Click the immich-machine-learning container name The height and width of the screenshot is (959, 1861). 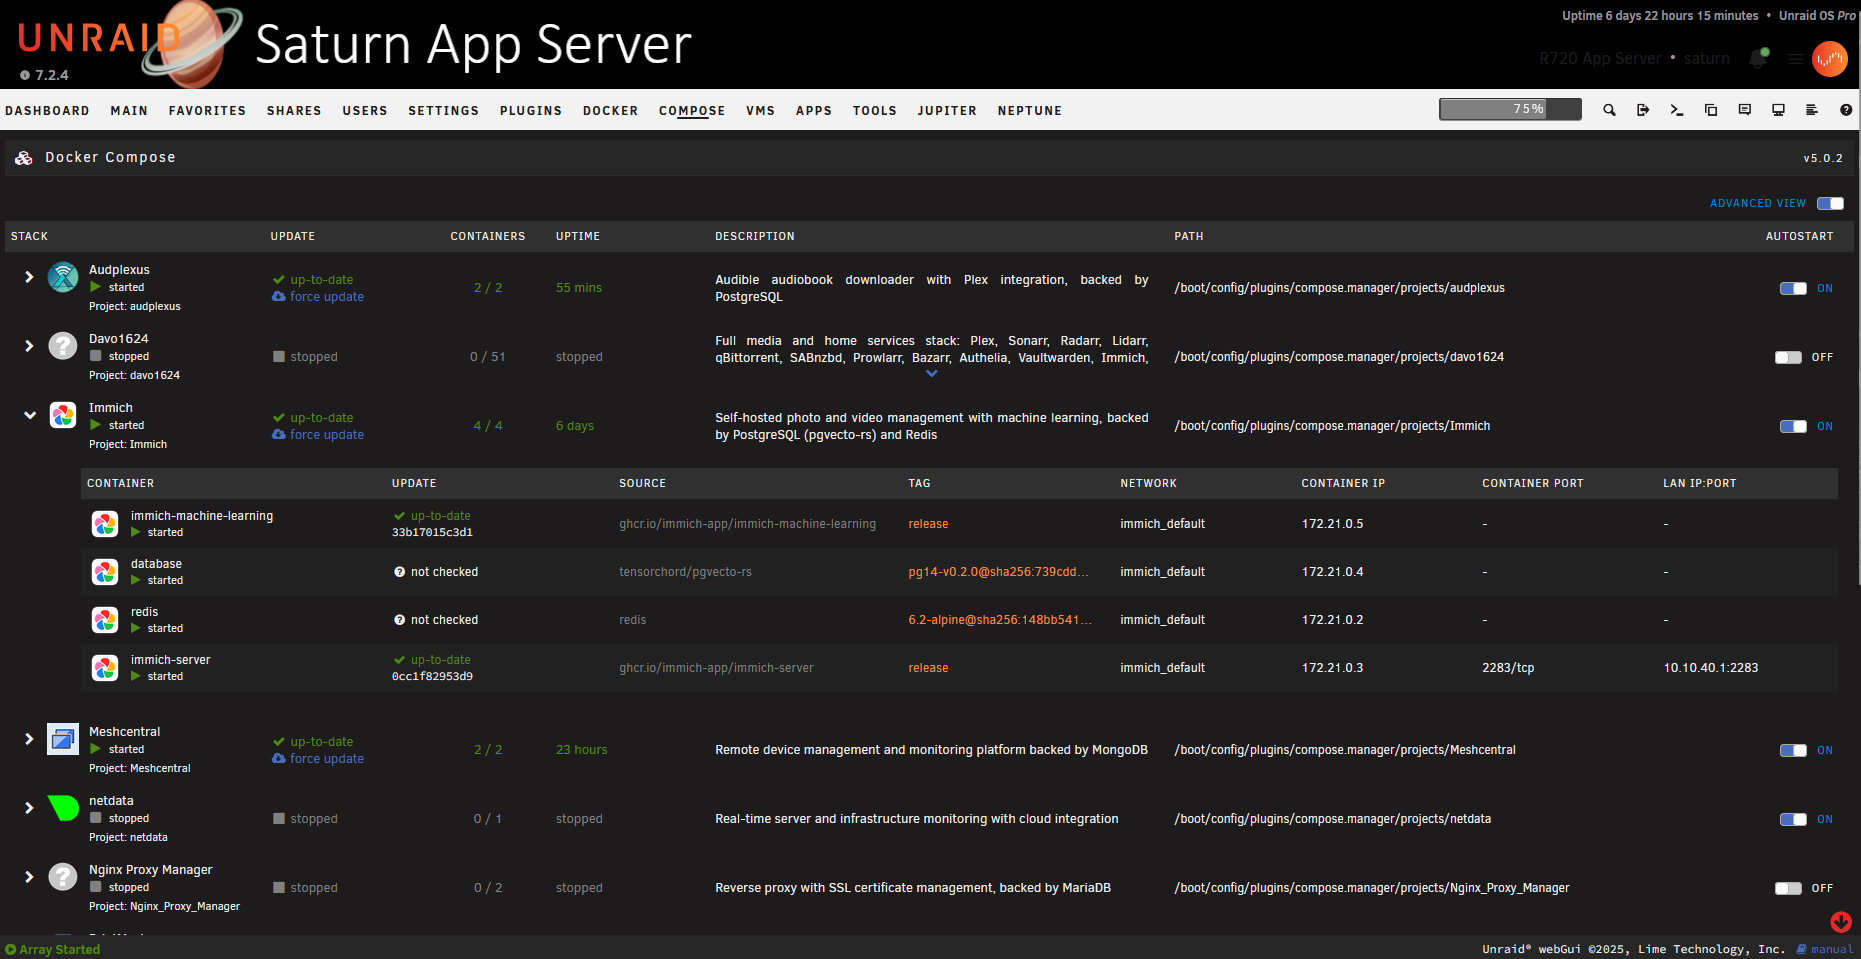click(x=202, y=516)
